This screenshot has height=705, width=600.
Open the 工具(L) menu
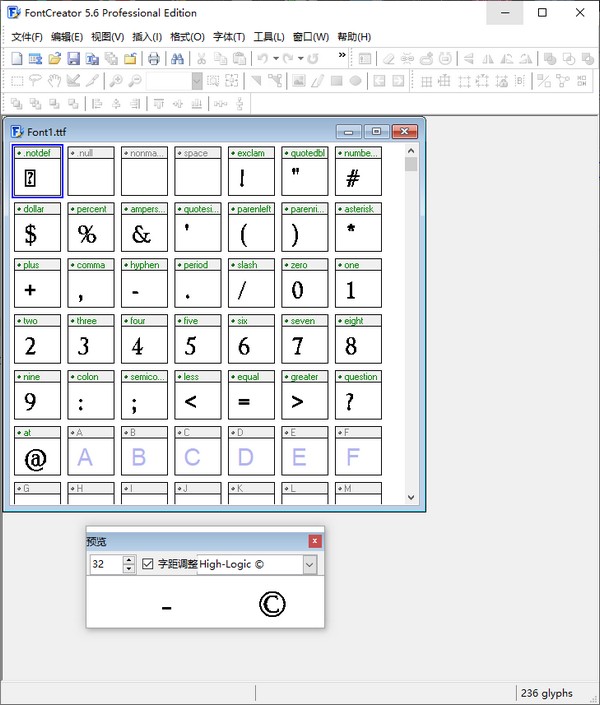coord(269,37)
